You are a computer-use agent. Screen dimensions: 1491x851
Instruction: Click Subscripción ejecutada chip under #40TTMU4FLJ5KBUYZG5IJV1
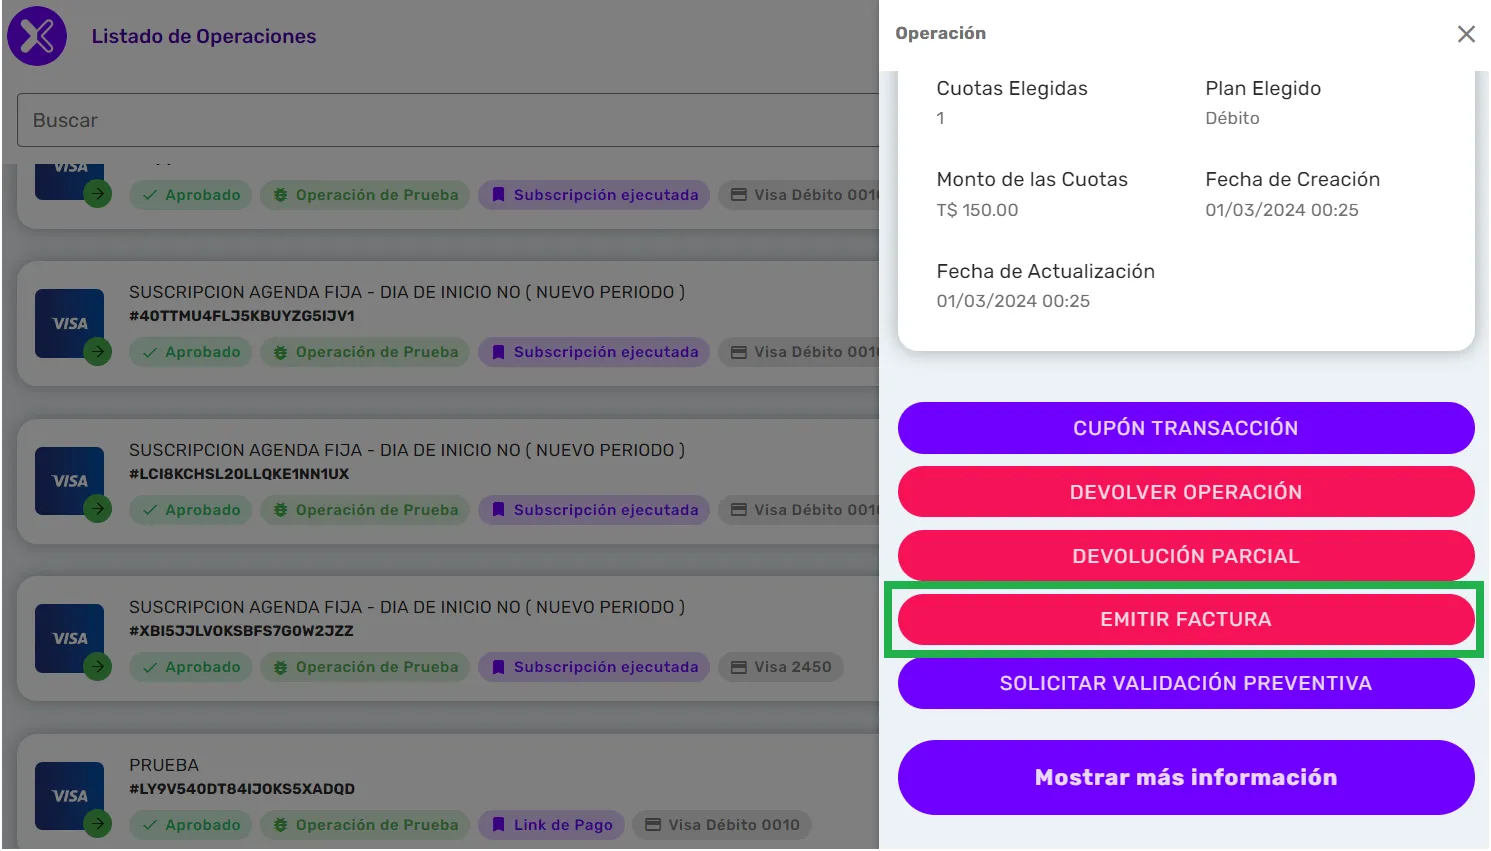[594, 352]
